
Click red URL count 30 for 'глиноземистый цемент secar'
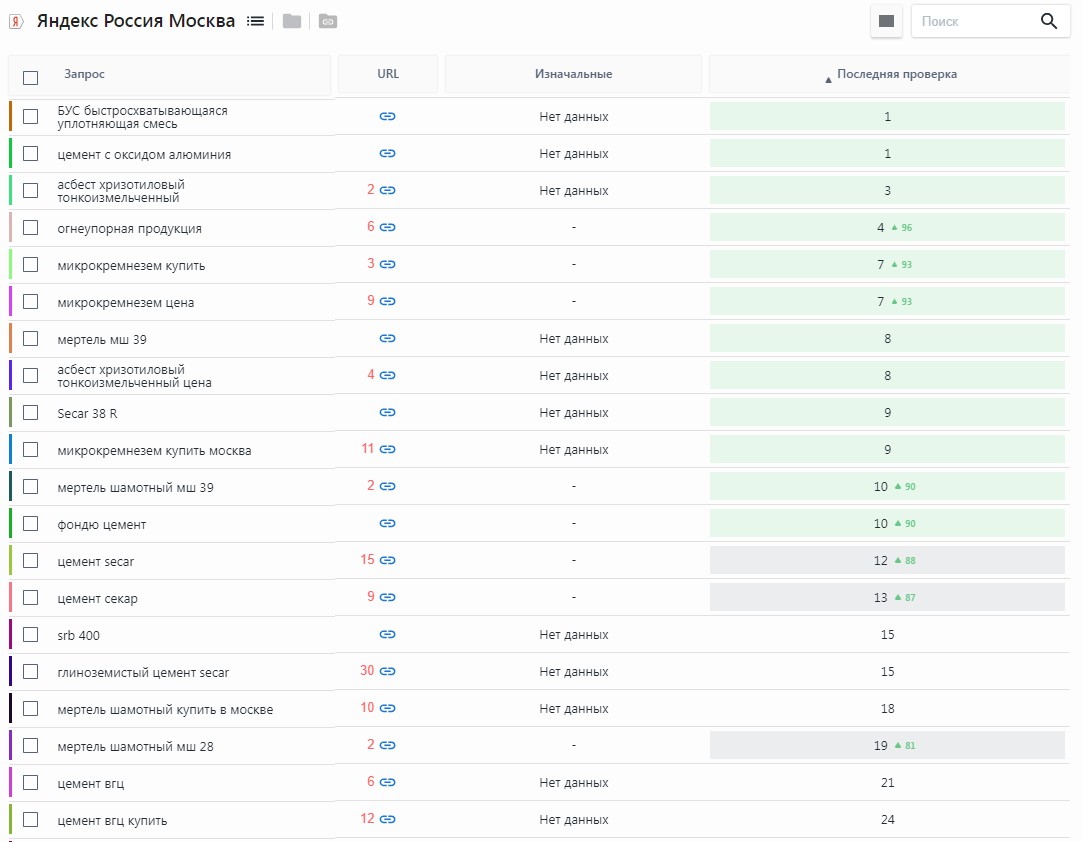pos(367,671)
